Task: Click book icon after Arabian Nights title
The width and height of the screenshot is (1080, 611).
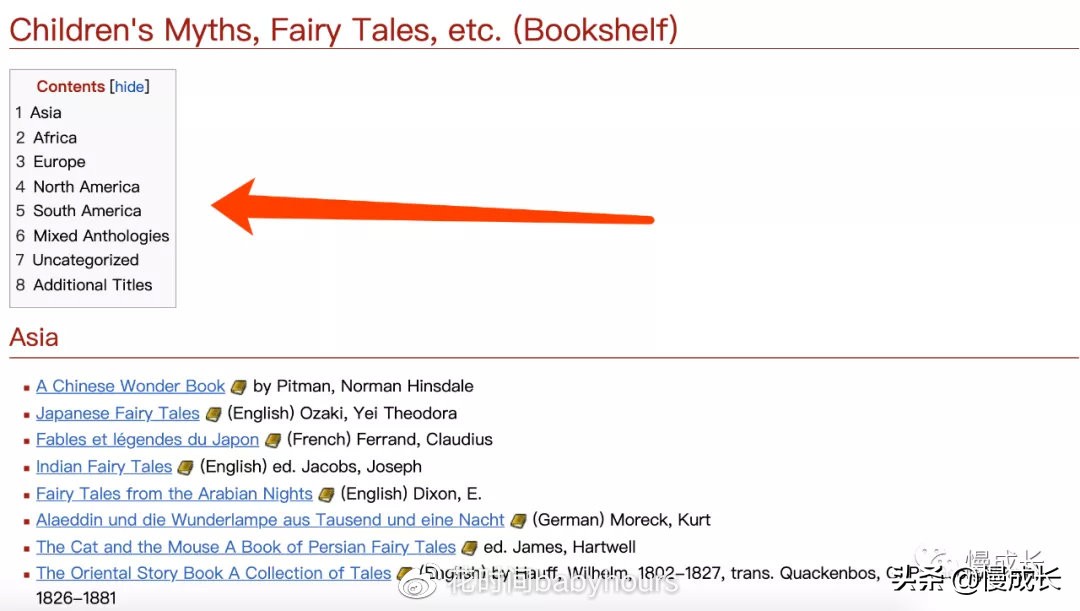Action: (326, 494)
